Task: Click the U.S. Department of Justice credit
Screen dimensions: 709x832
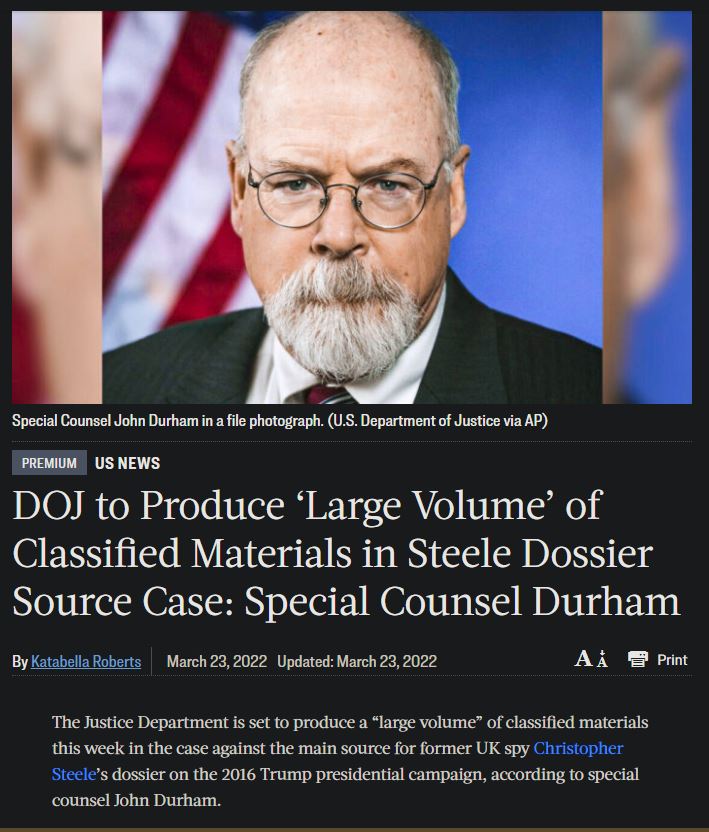Action: pos(437,421)
